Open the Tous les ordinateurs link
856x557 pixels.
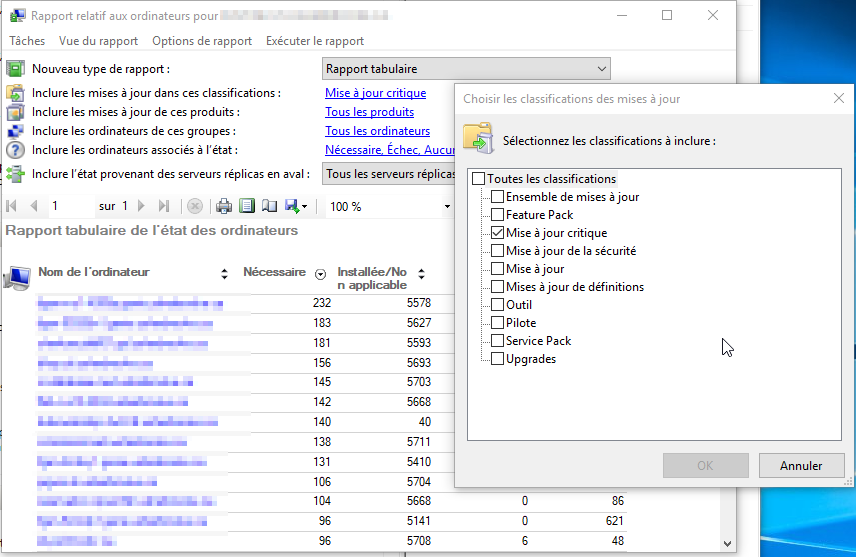click(378, 131)
